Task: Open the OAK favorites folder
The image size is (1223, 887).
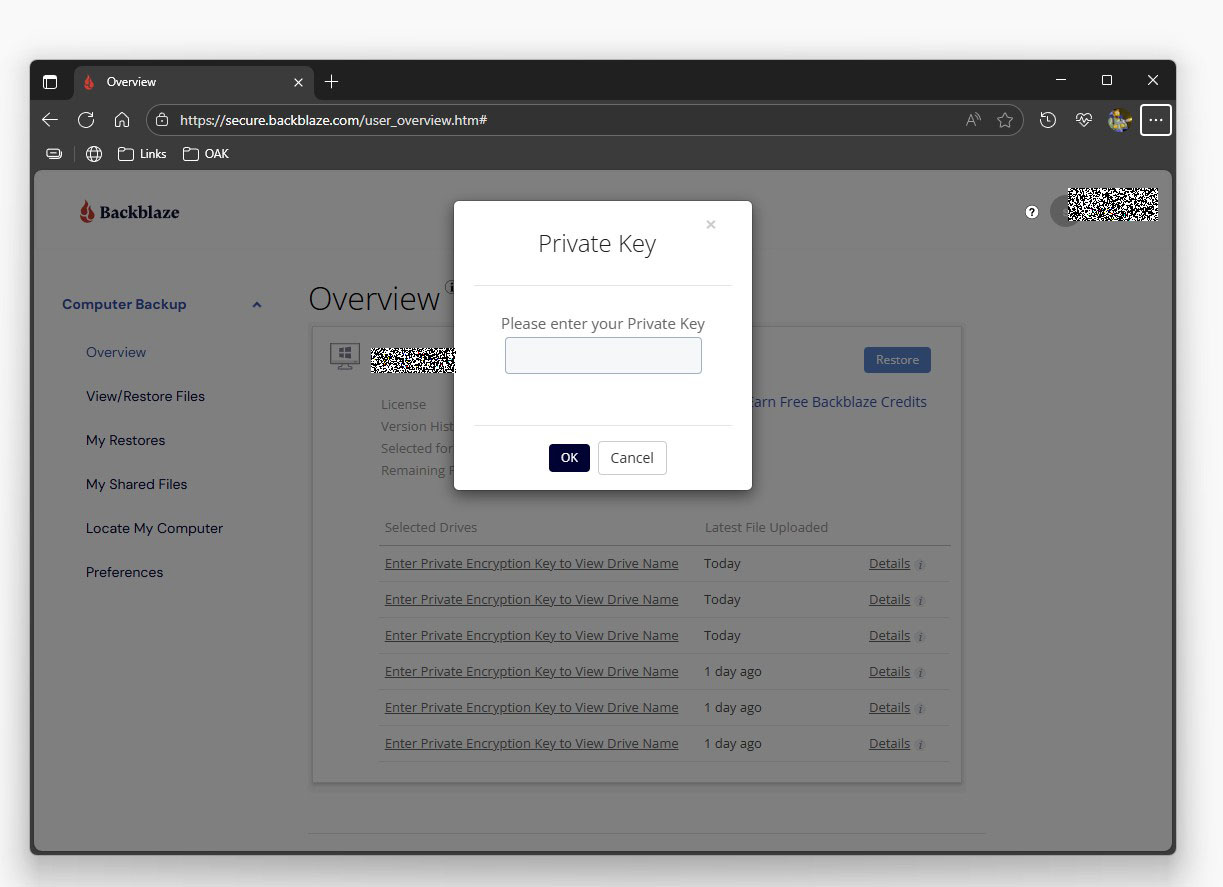Action: click(x=206, y=154)
